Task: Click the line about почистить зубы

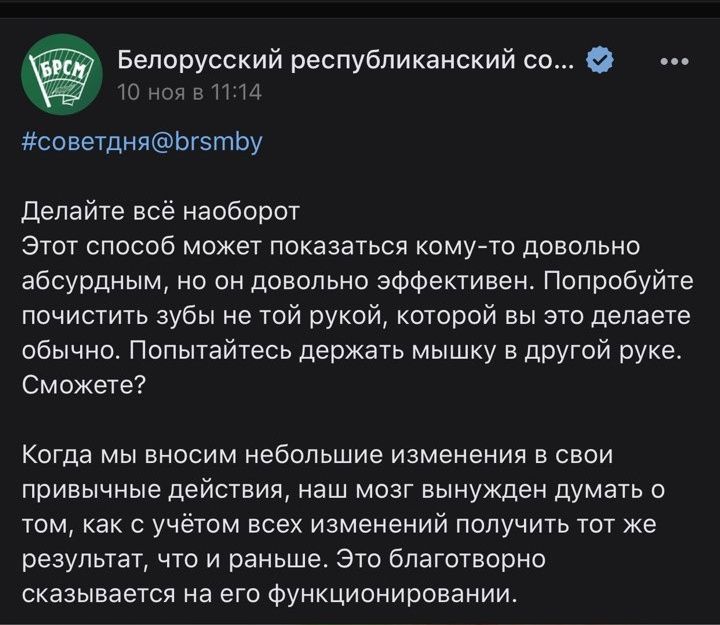Action: click(356, 316)
